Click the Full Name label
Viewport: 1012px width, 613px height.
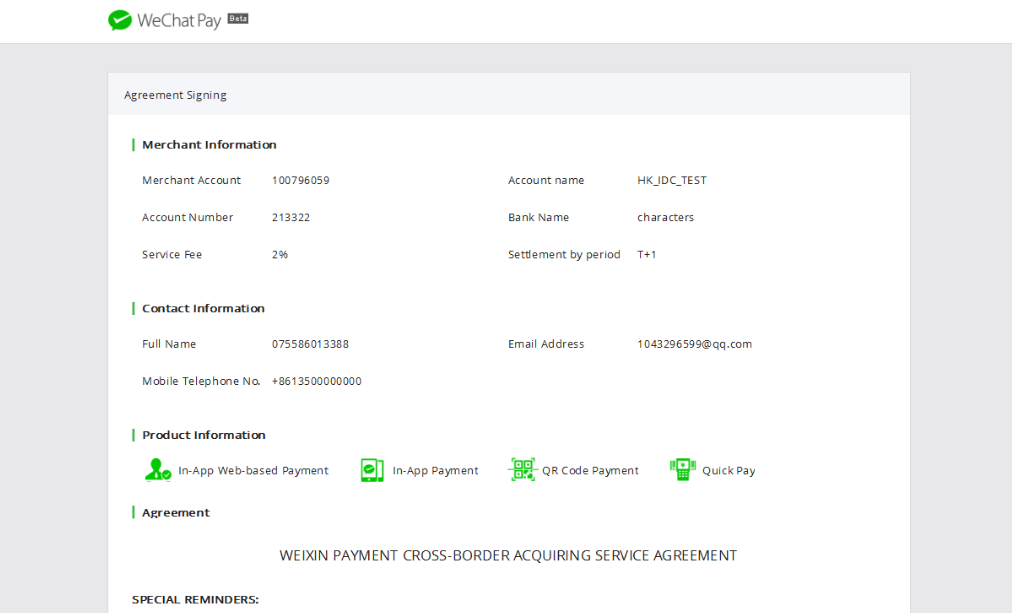[169, 344]
